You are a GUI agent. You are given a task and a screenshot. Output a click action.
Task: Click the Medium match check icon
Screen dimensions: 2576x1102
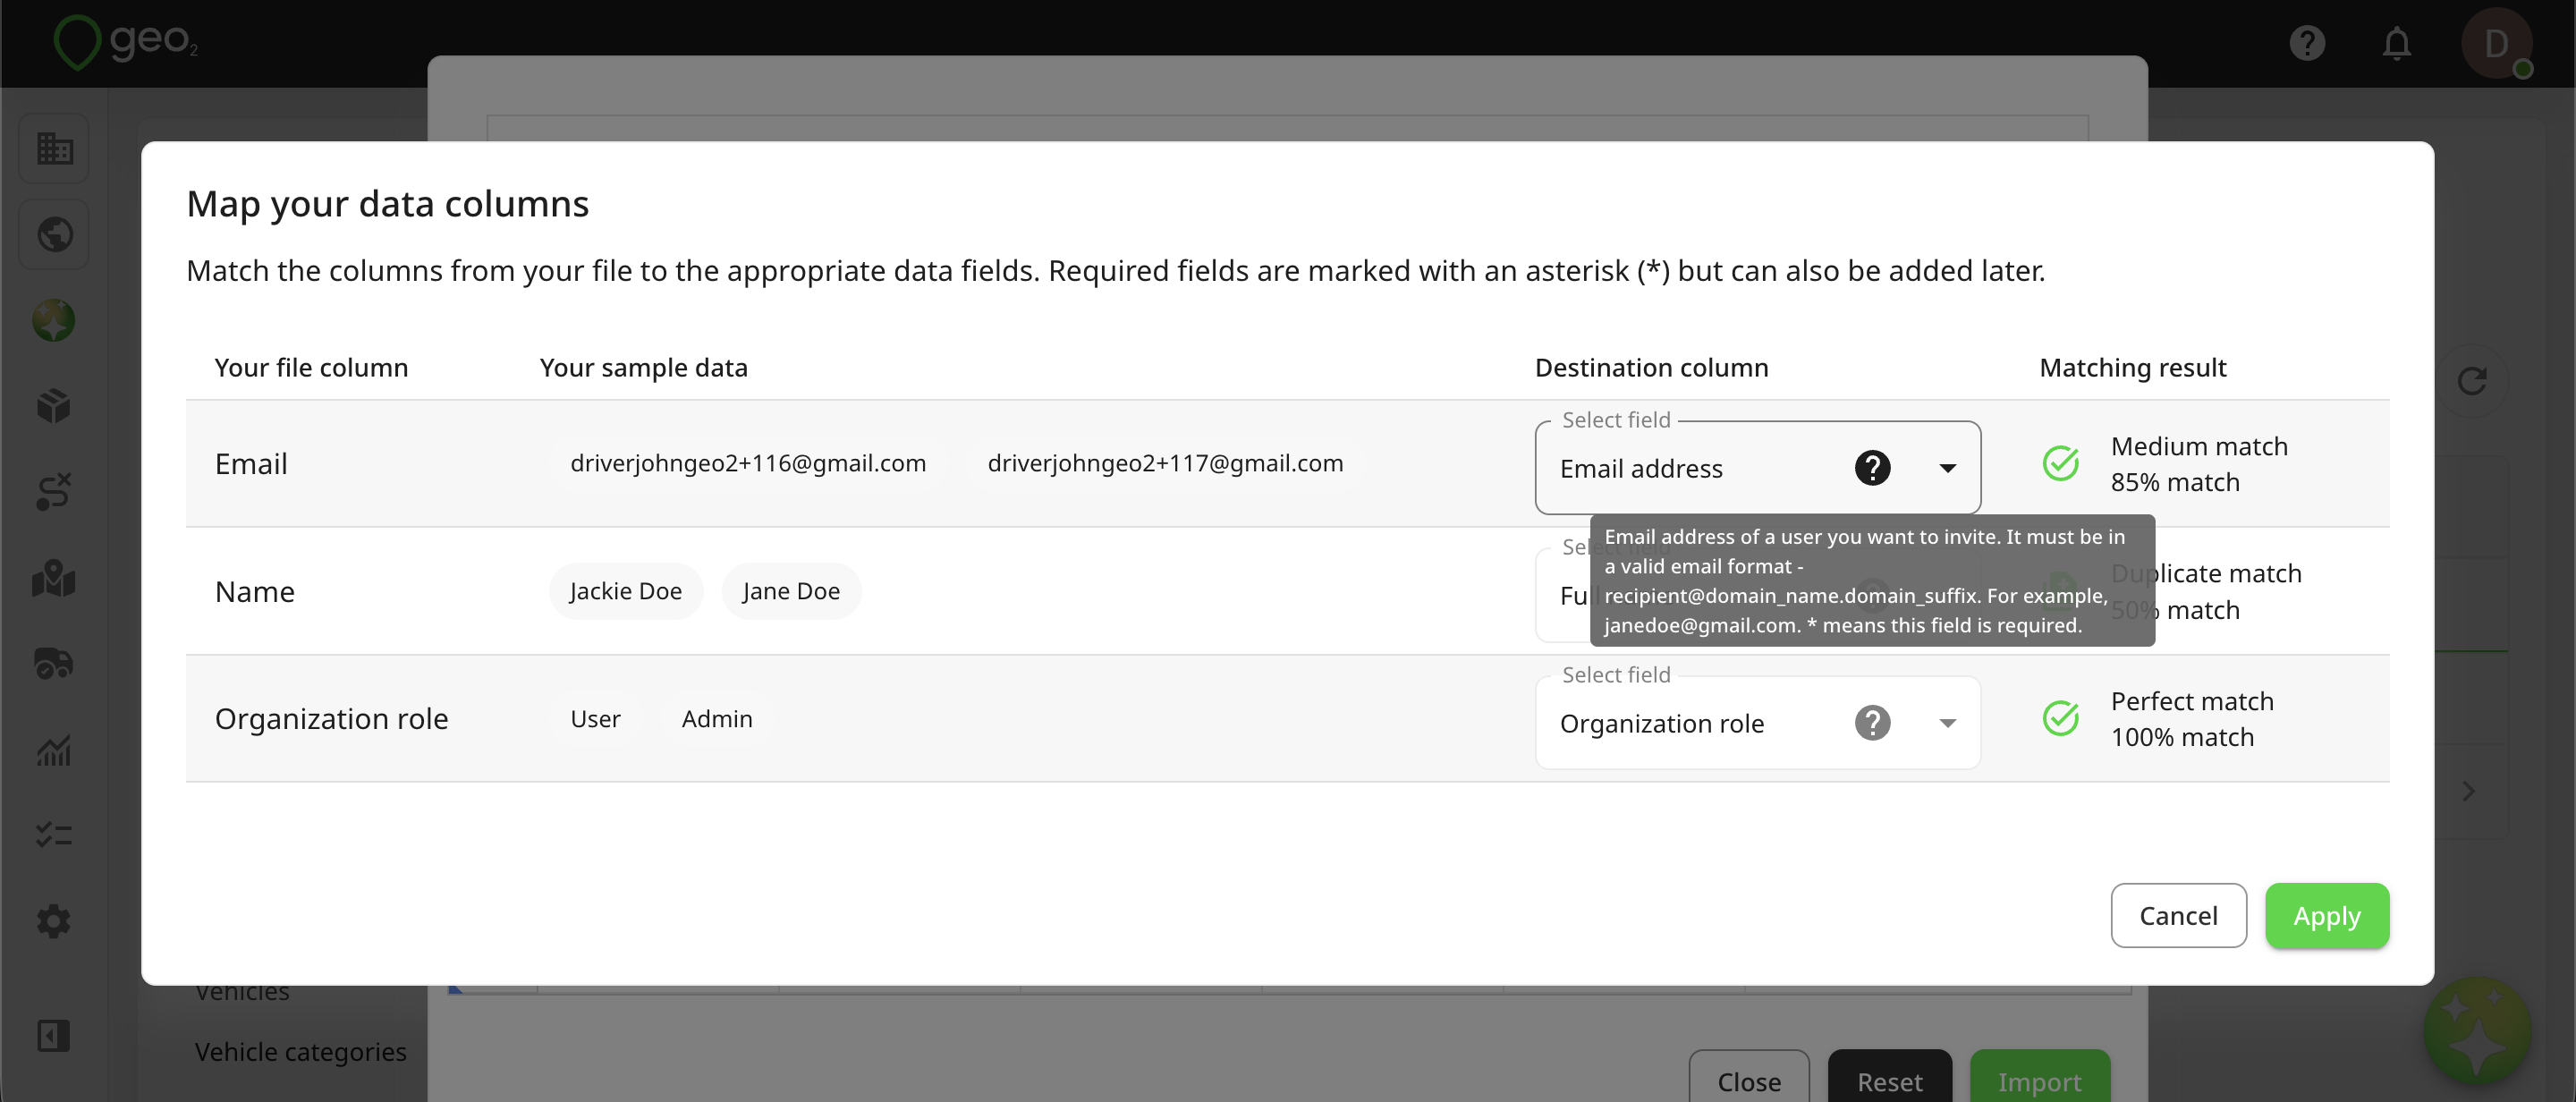[x=2060, y=463]
